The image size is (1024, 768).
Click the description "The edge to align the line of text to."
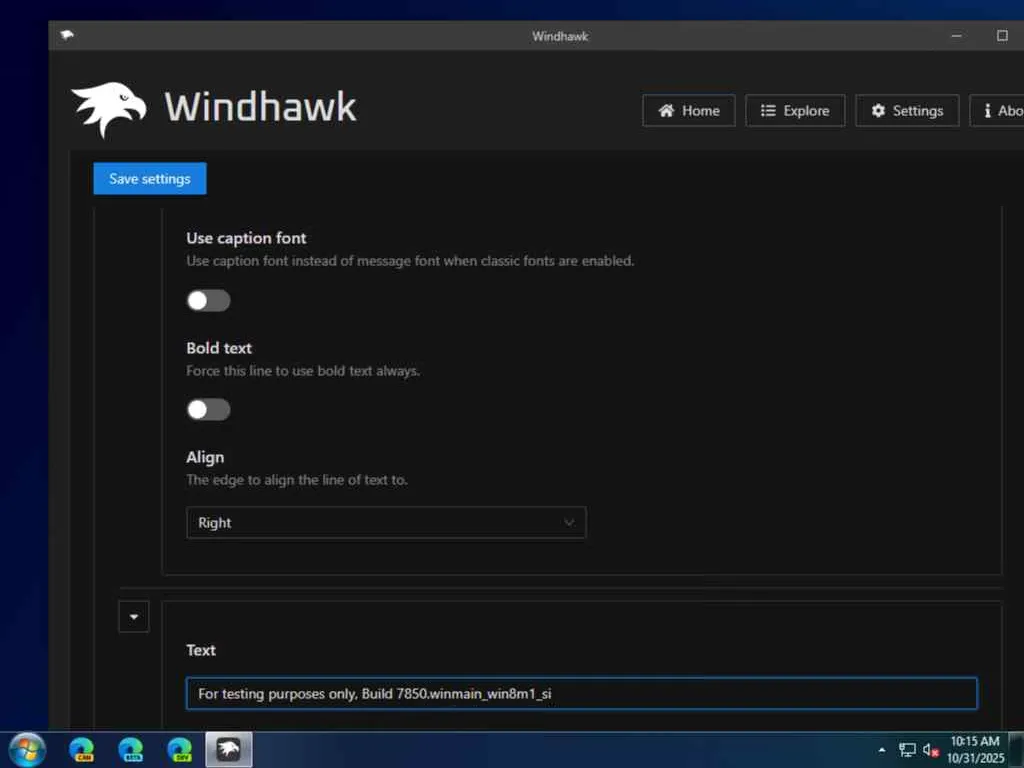[297, 480]
